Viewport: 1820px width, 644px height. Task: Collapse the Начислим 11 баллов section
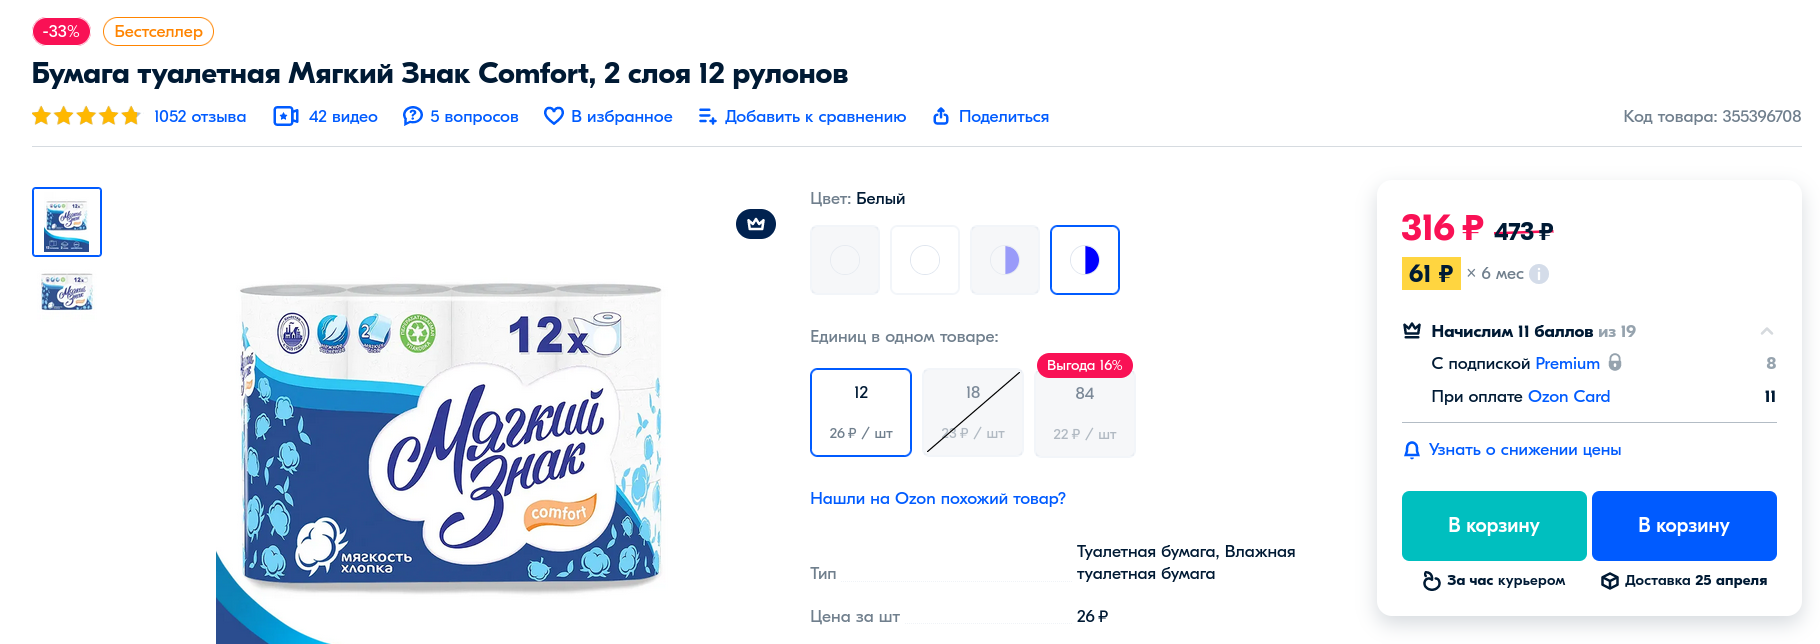(x=1767, y=331)
